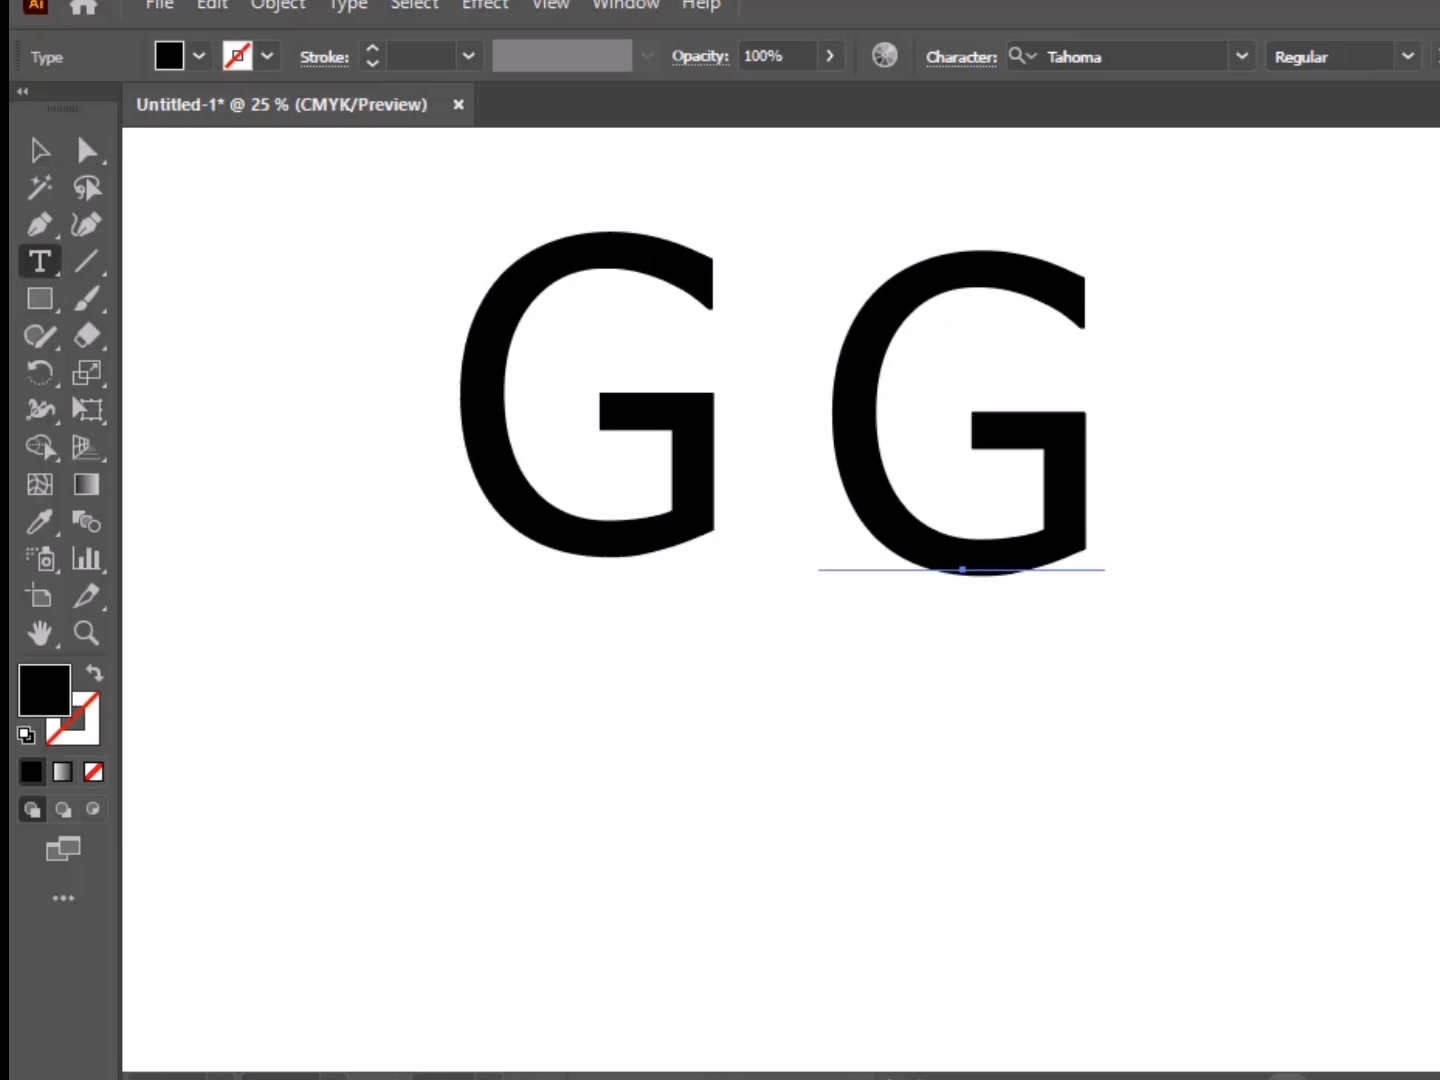Activate the Hand tool
The height and width of the screenshot is (1080, 1440).
[x=40, y=633]
